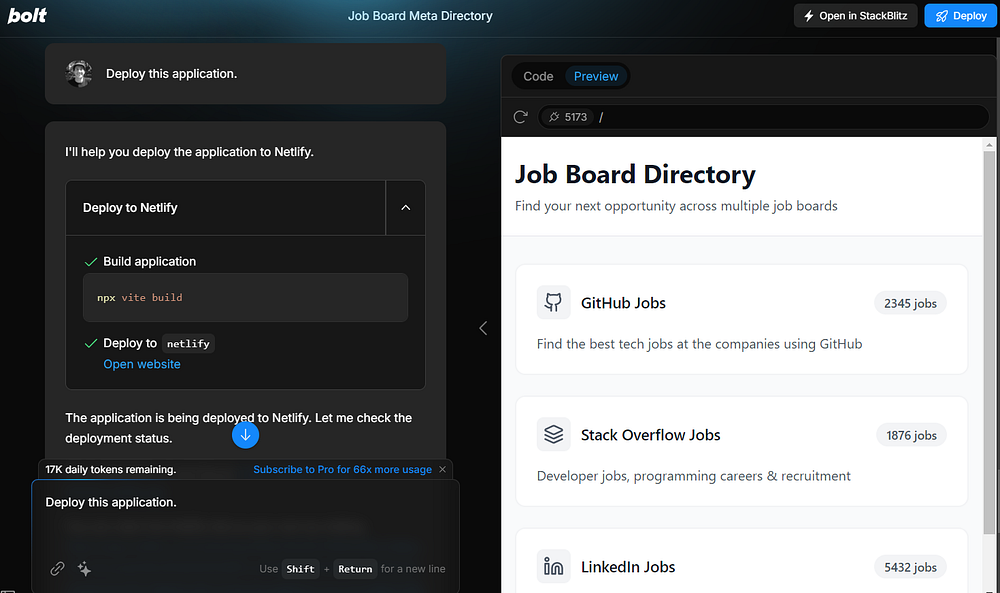Image resolution: width=1000 pixels, height=593 pixels.
Task: Click 17K daily tokens remaining text
Action: 111,469
